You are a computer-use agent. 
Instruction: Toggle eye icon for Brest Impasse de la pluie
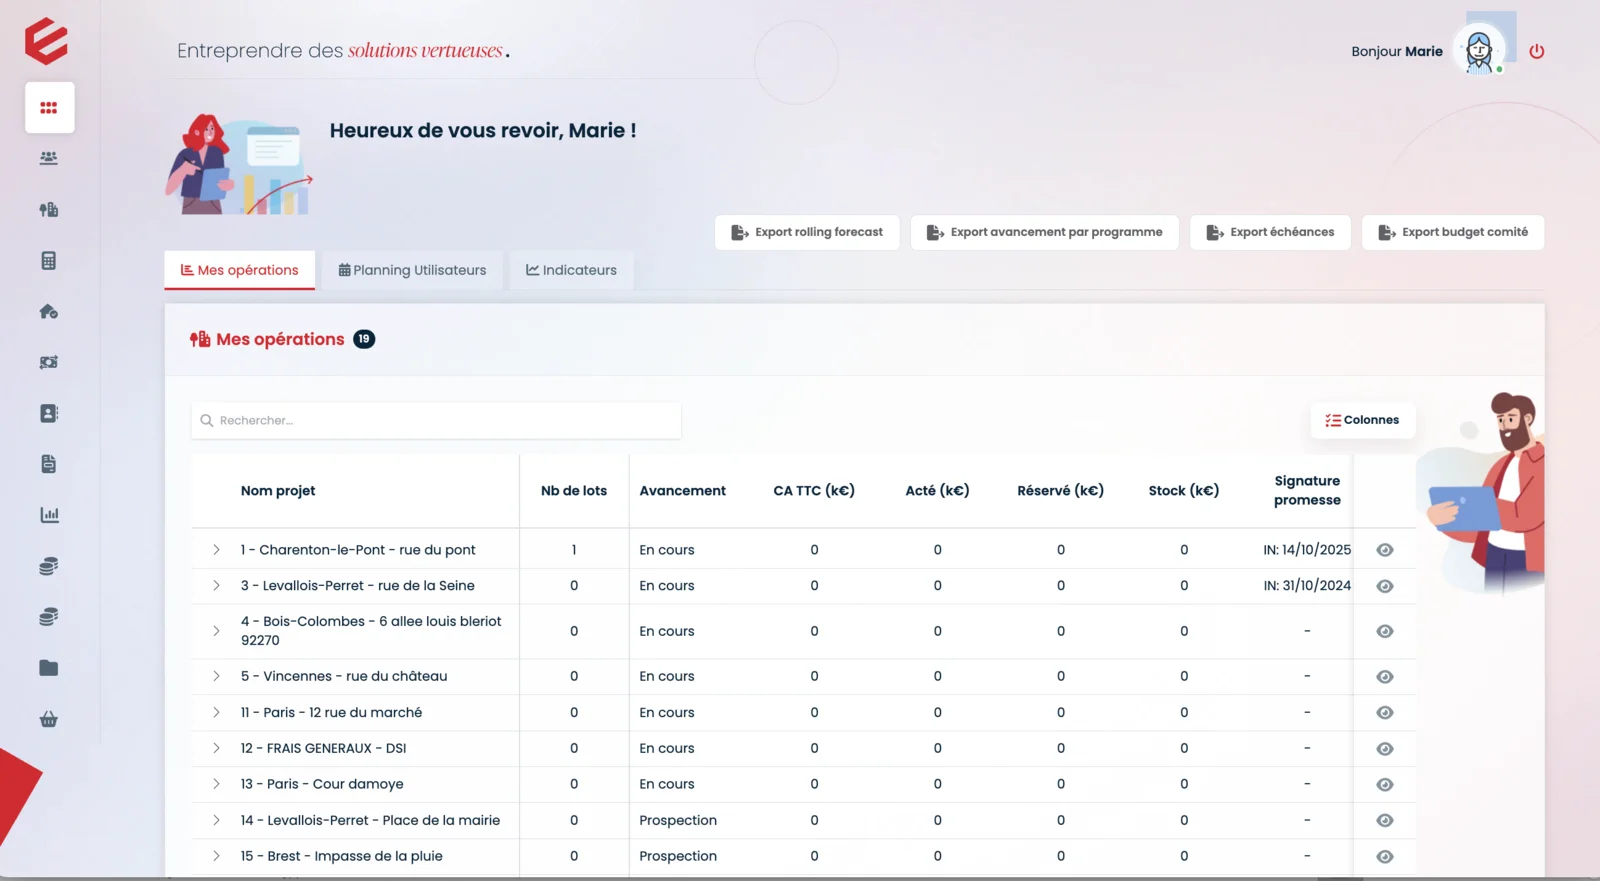(x=1384, y=857)
